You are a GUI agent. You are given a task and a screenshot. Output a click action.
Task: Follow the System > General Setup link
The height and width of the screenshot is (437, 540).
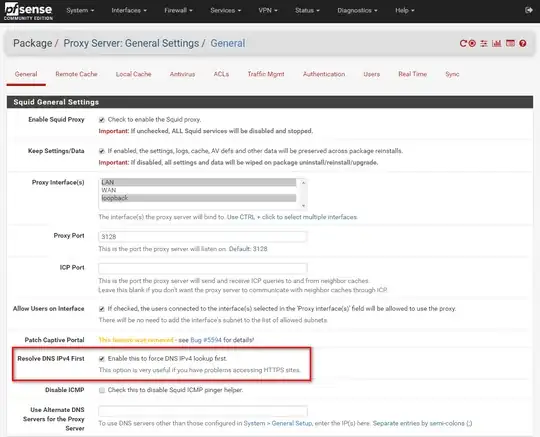point(278,423)
